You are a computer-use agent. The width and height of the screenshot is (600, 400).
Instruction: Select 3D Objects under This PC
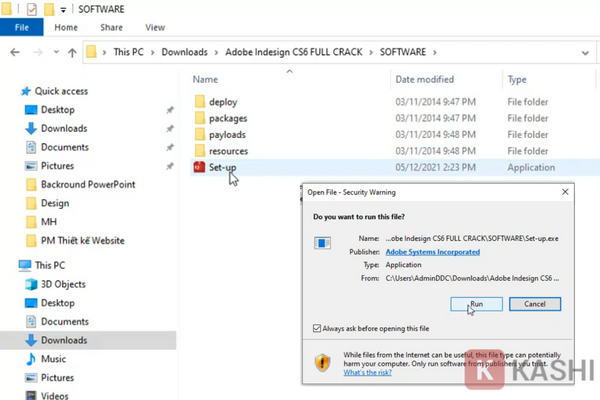[x=63, y=284]
